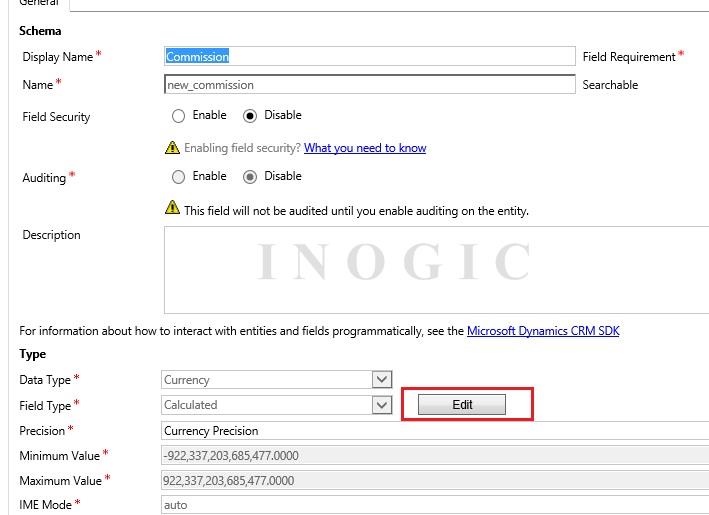
Task: Open the Data Type dropdown arrow
Action: [381, 379]
